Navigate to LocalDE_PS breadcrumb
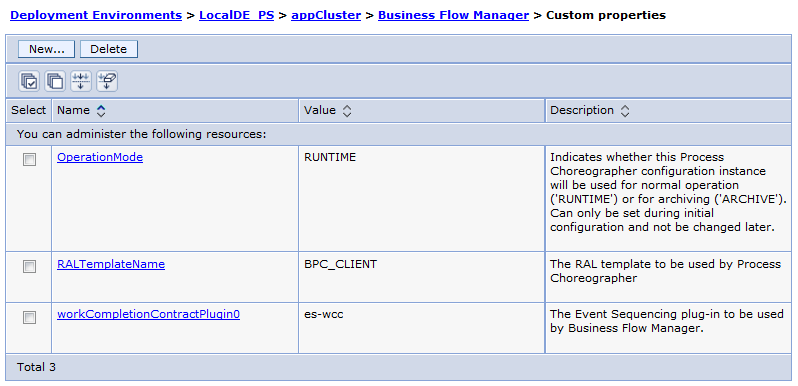This screenshot has width=798, height=386. [x=237, y=15]
